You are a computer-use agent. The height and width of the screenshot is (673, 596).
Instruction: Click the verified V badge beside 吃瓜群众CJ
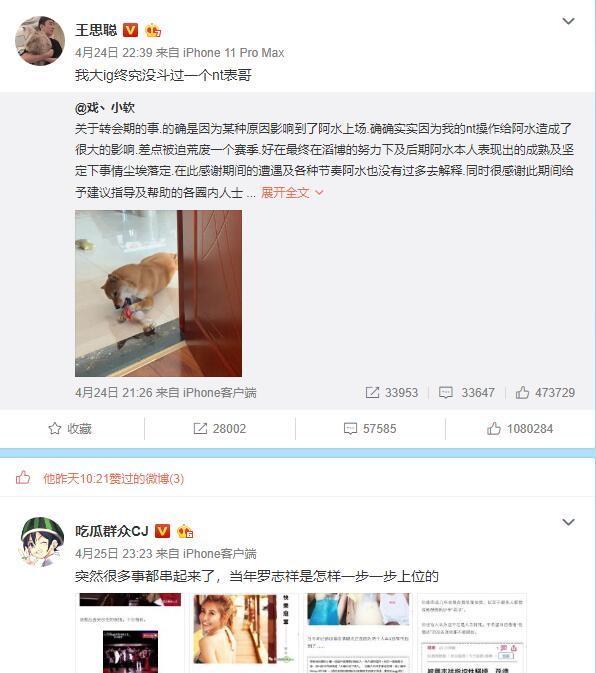tap(162, 531)
